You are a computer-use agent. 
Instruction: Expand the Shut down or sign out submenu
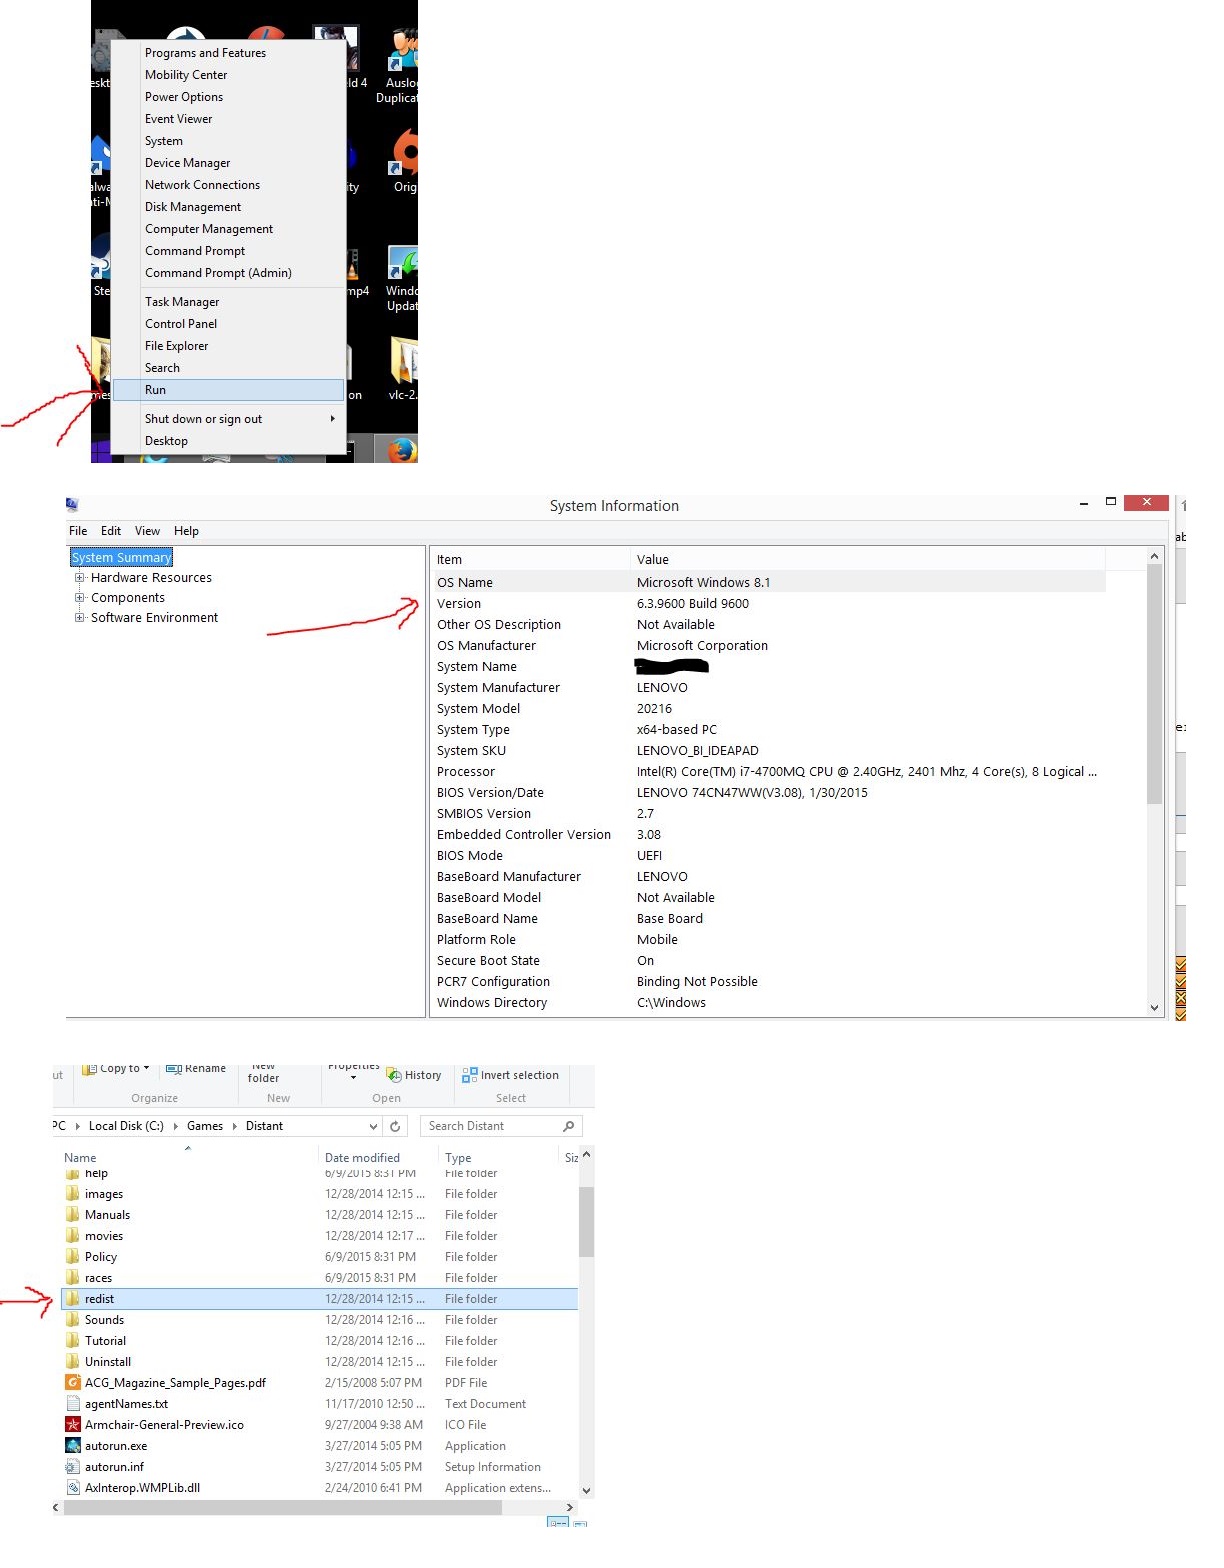coord(333,419)
